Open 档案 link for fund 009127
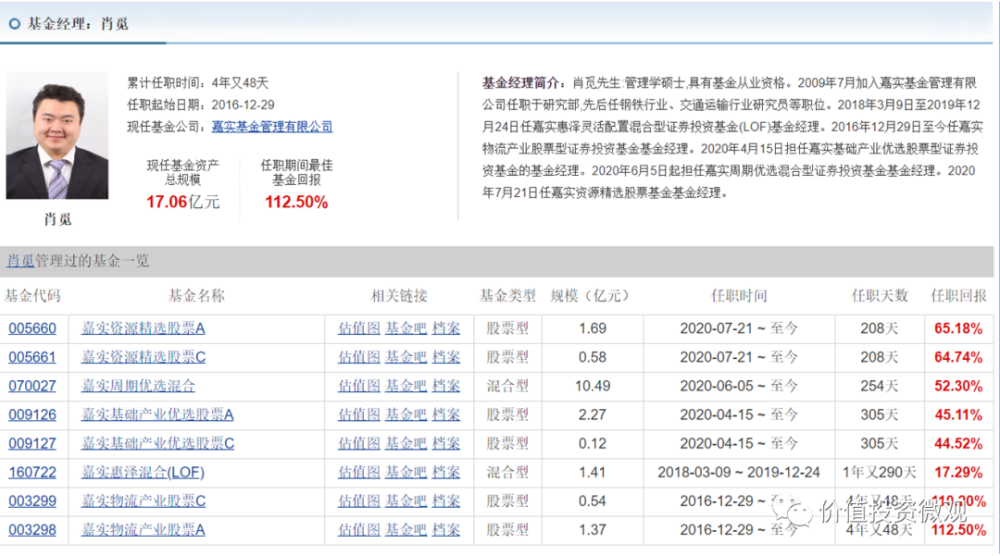The image size is (1000, 556). [446, 443]
